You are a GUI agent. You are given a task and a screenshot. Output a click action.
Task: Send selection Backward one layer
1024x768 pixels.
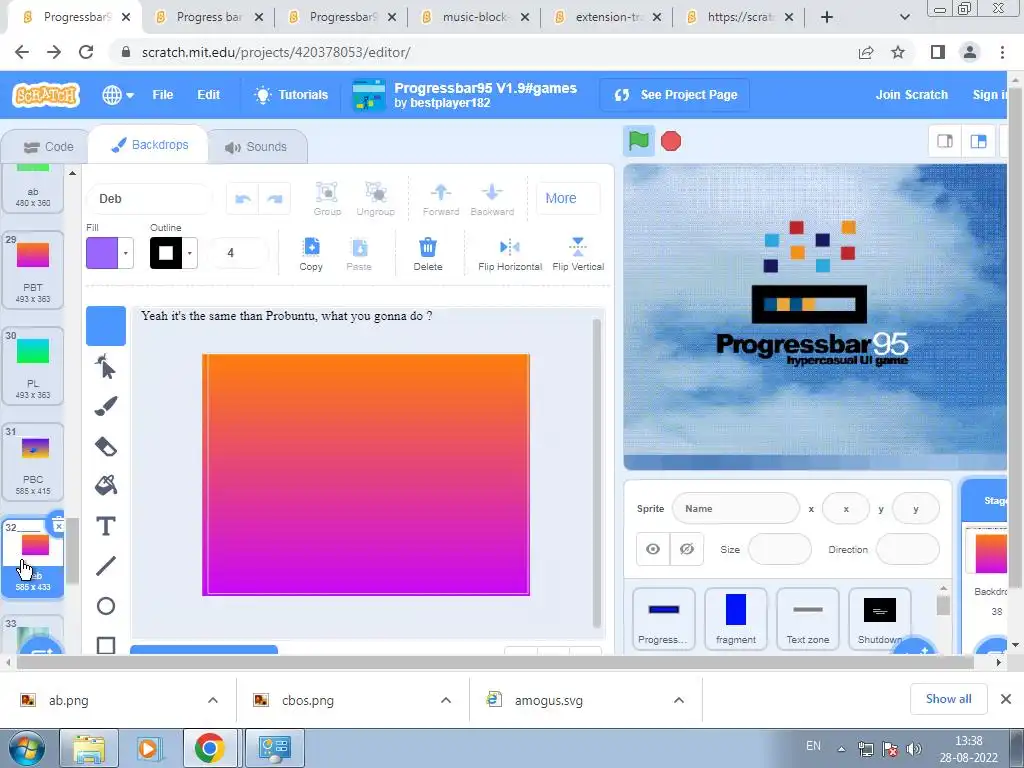(492, 199)
